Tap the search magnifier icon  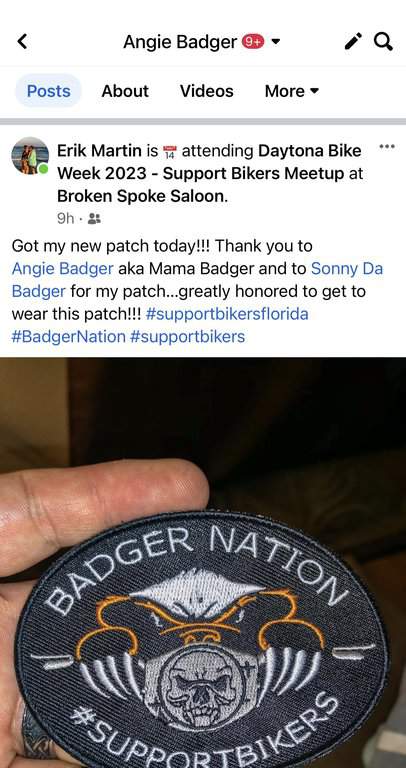[x=383, y=42]
